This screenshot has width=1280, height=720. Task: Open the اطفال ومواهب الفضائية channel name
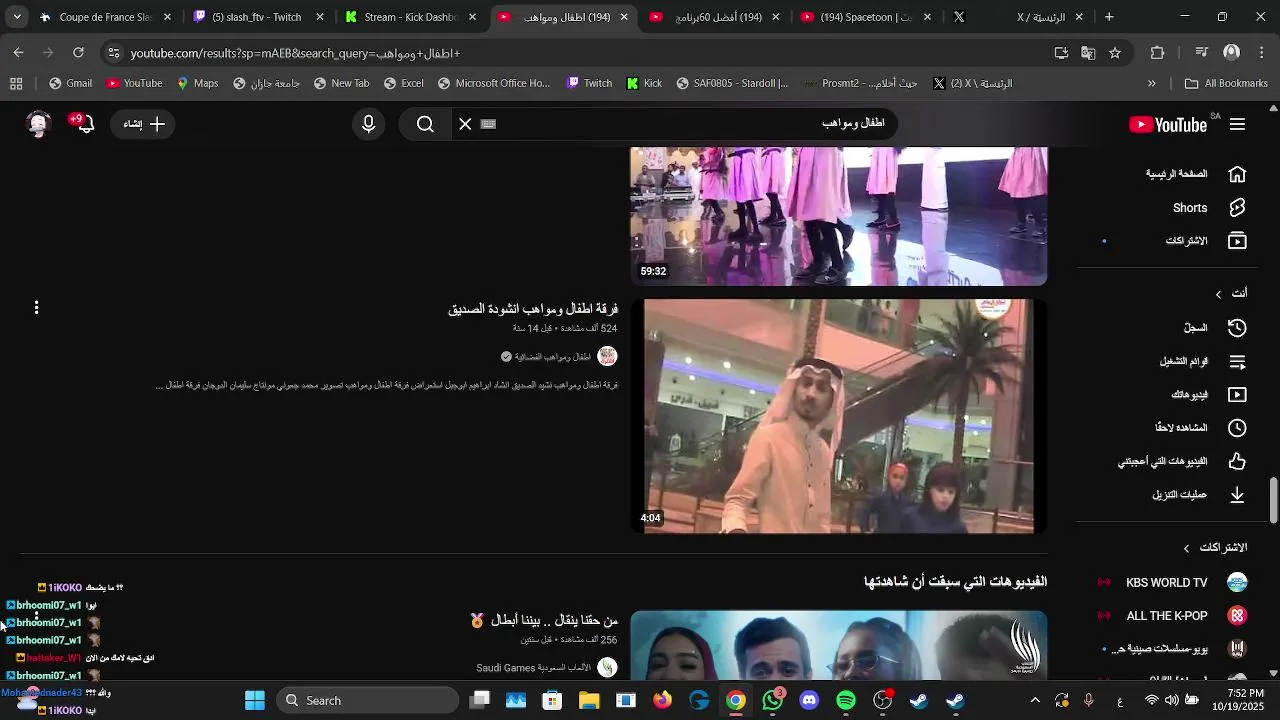click(x=552, y=357)
